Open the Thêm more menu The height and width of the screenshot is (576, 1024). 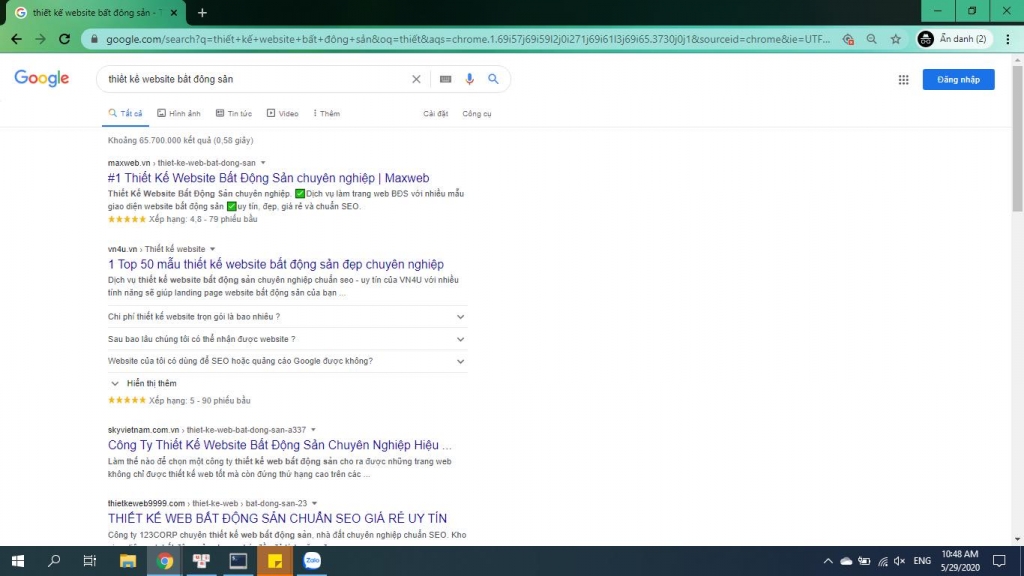[x=327, y=114]
